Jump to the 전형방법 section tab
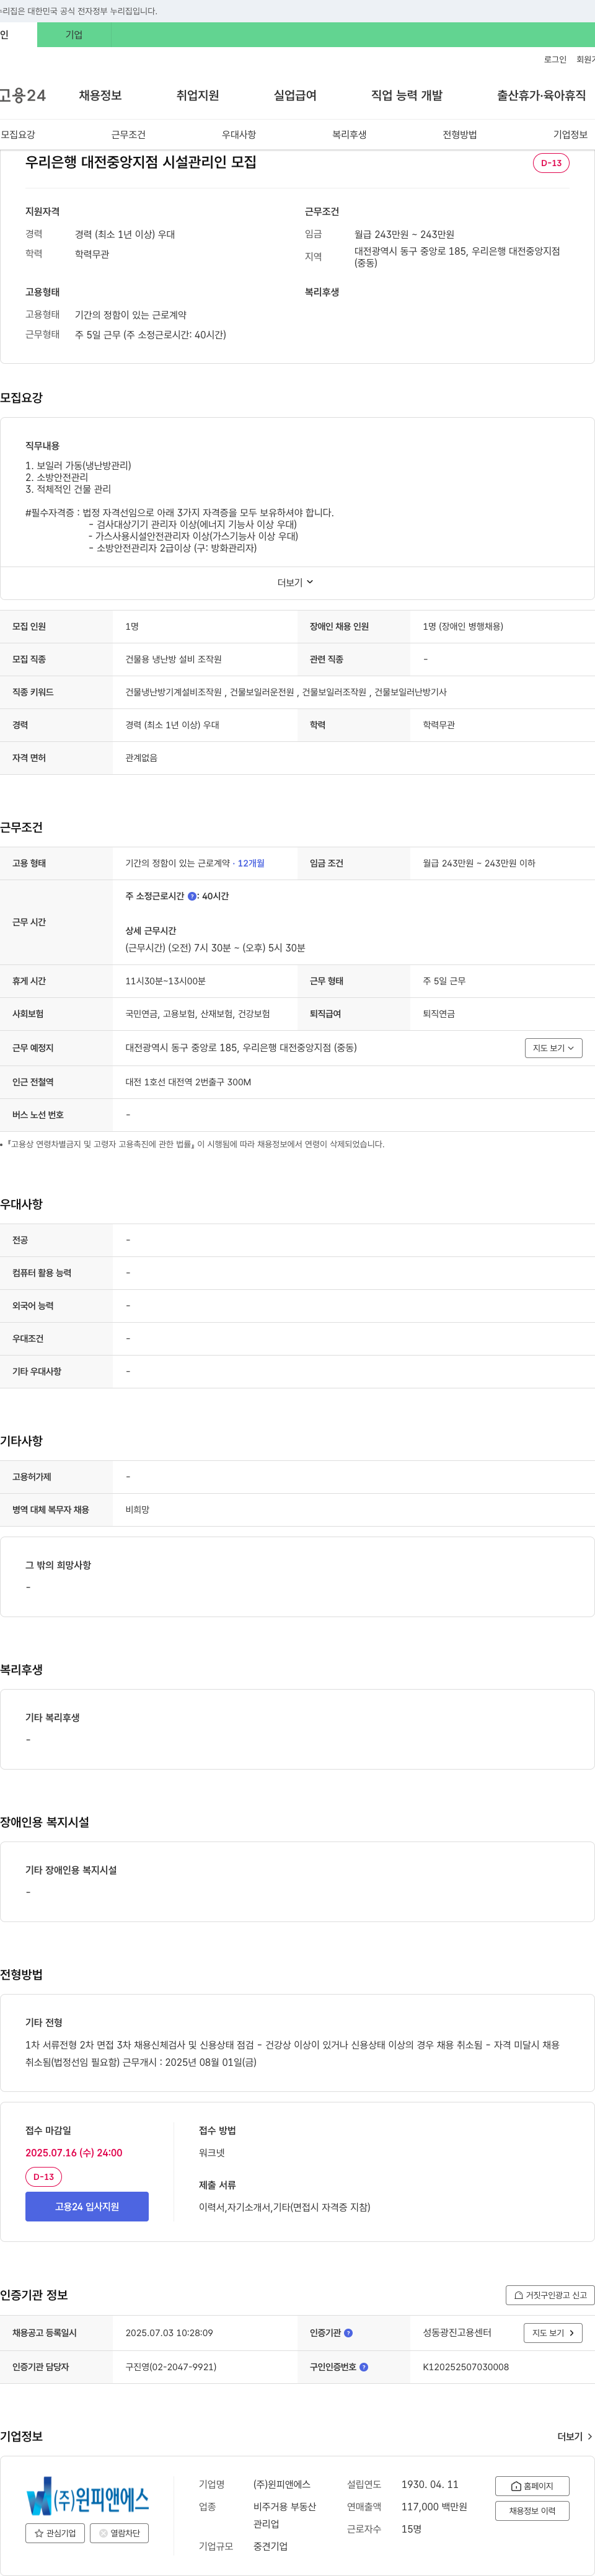Image resolution: width=595 pixels, height=2576 pixels. tap(460, 135)
